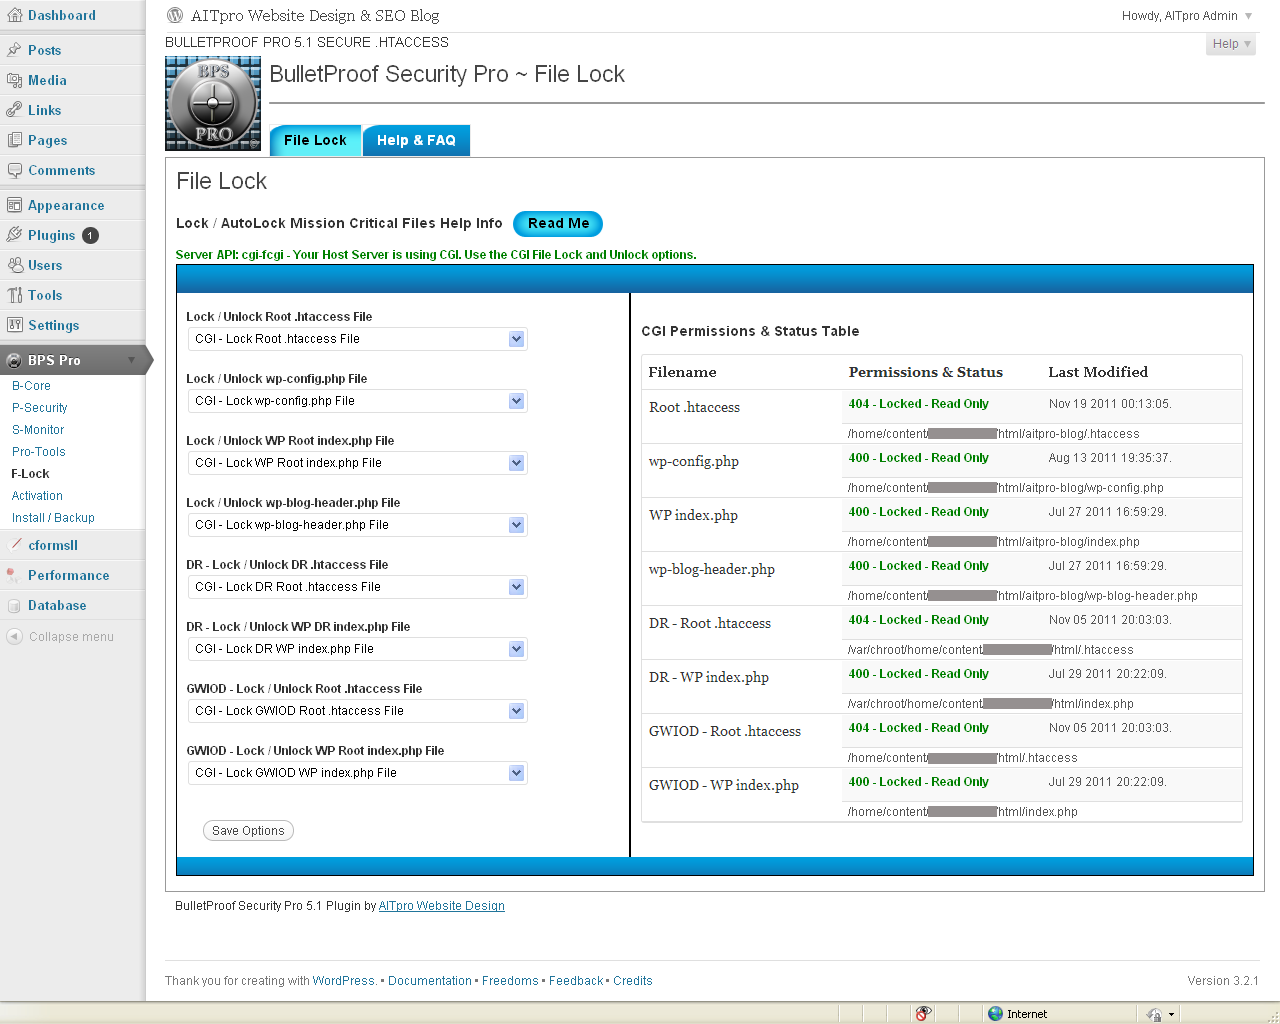Click the Root .htaccess filename cell
The height and width of the screenshot is (1024, 1280).
click(694, 407)
